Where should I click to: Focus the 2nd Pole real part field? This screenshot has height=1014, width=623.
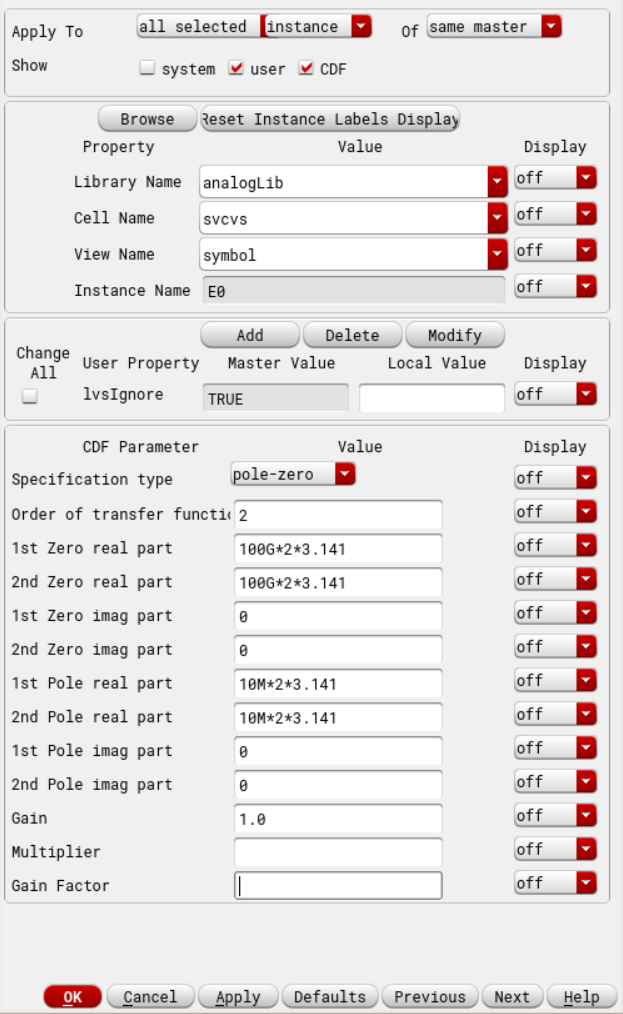pos(338,717)
